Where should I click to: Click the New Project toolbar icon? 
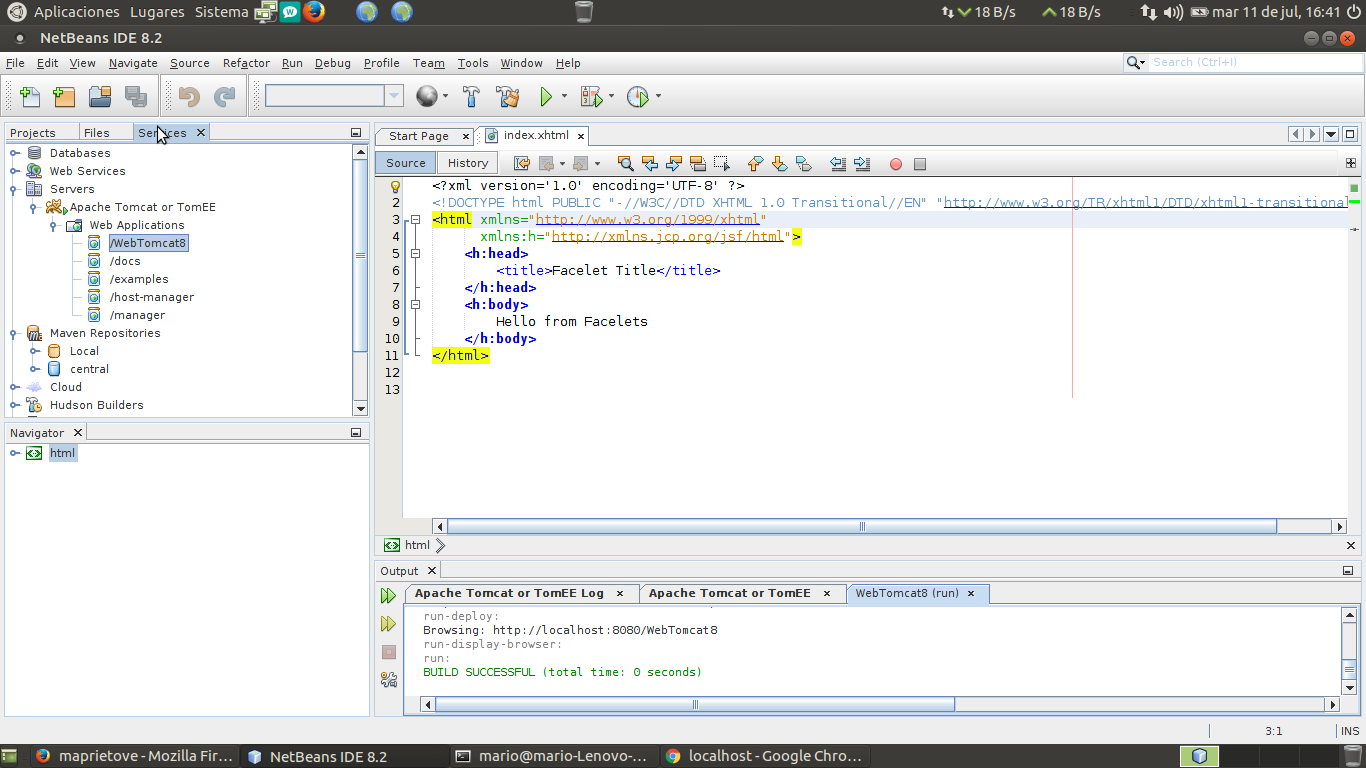(64, 97)
